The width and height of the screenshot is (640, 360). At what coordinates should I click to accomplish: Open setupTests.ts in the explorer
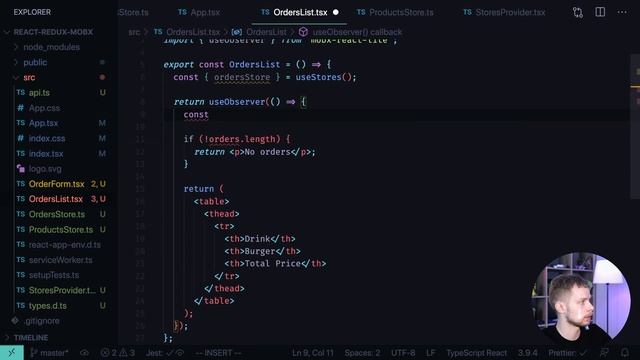[54, 275]
